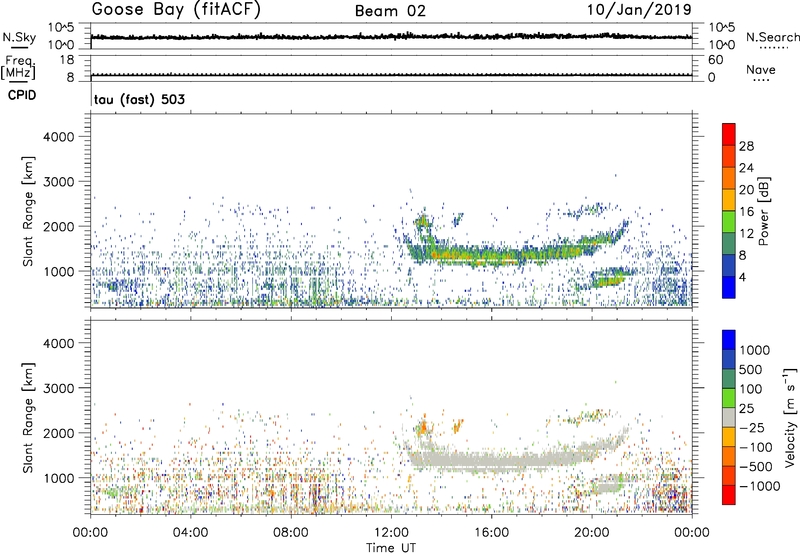Click the 'tau (fast) 503' mode text

click(x=139, y=99)
